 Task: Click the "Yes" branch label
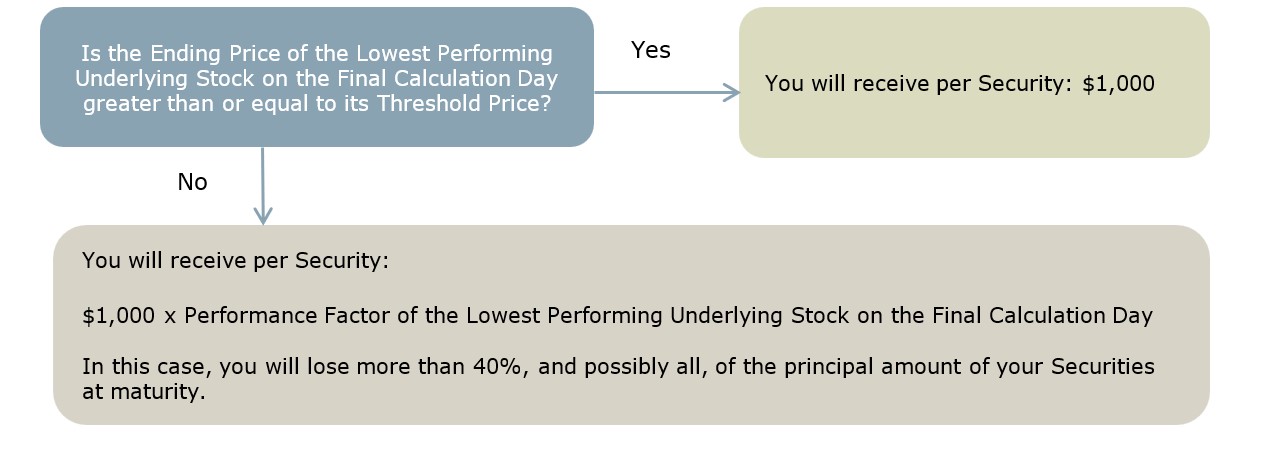(651, 50)
